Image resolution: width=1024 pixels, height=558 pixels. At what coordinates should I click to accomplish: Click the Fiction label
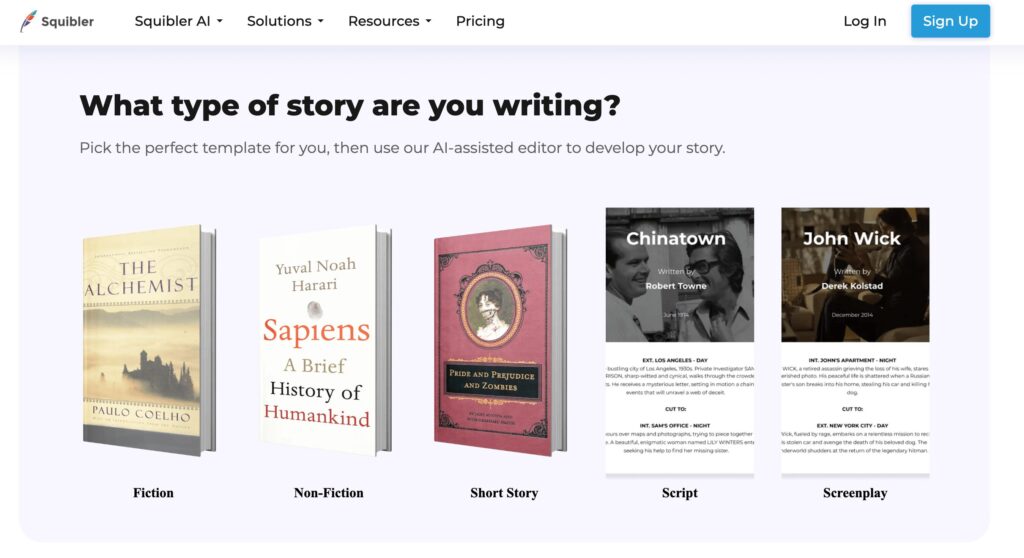click(153, 493)
